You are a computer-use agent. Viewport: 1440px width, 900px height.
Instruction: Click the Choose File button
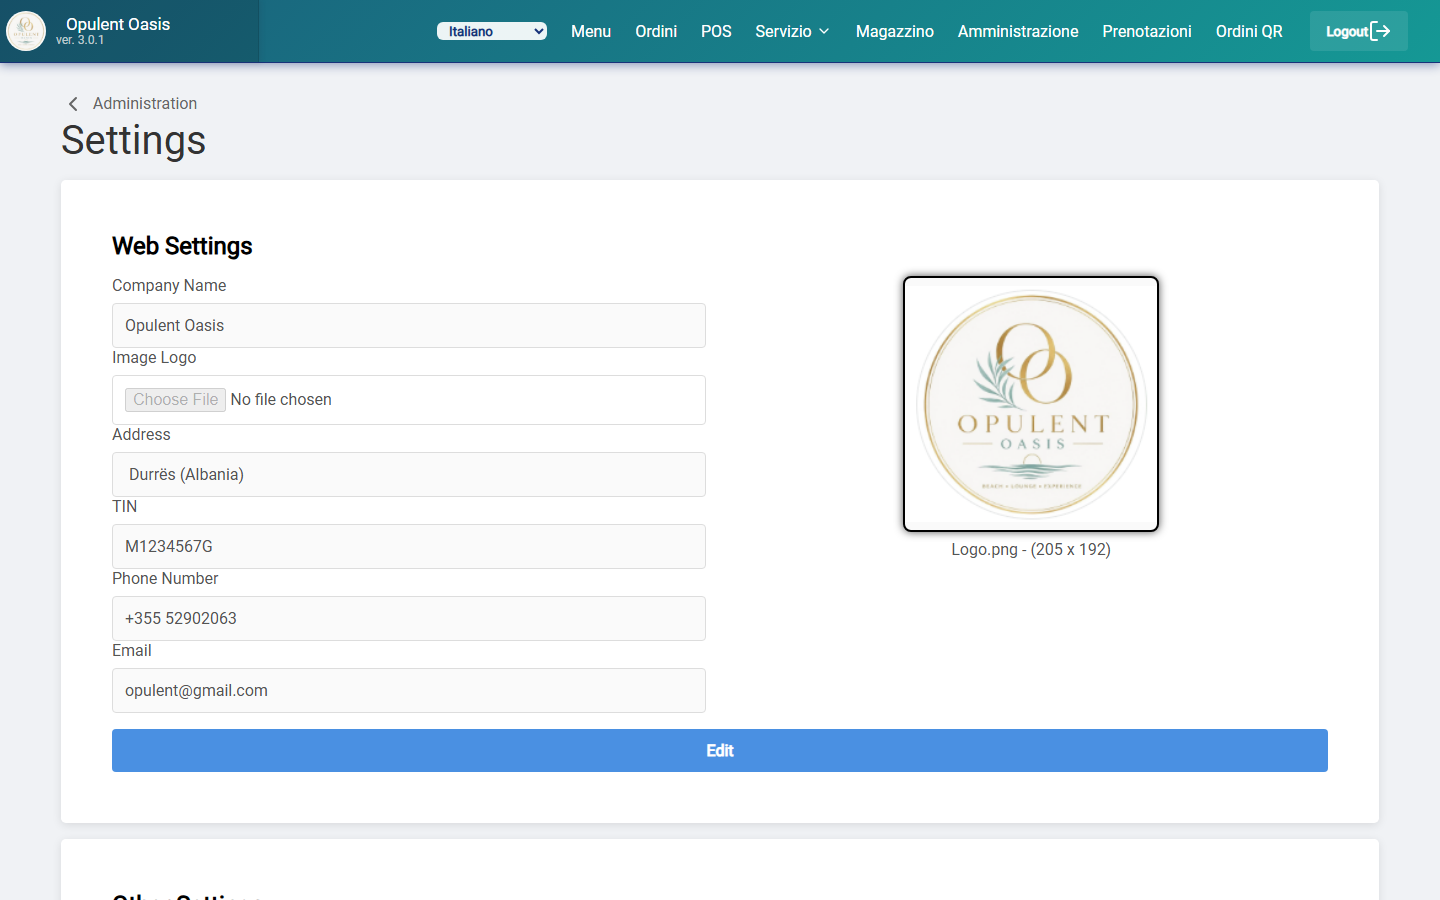point(175,399)
